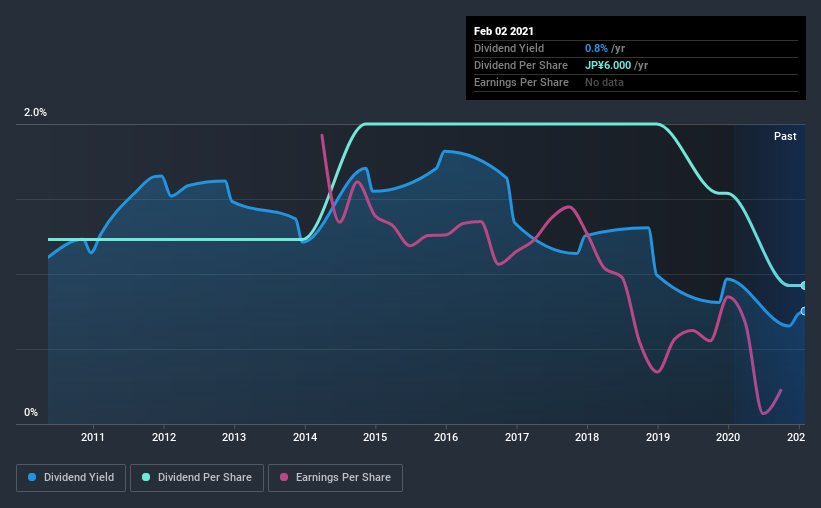Viewport: 821px width, 508px height.
Task: Click the Feb 02 2021 tooltip date
Action: click(x=504, y=31)
